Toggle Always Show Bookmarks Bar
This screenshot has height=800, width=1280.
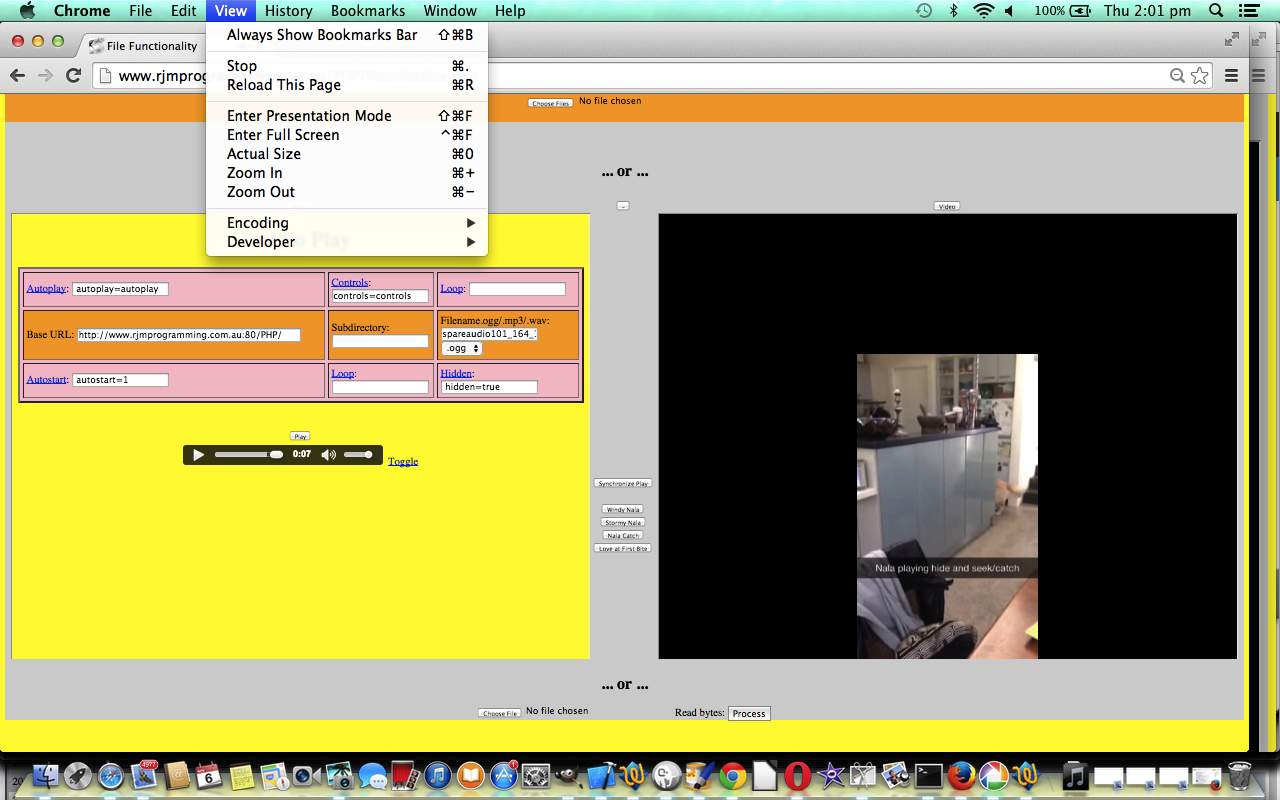322,35
